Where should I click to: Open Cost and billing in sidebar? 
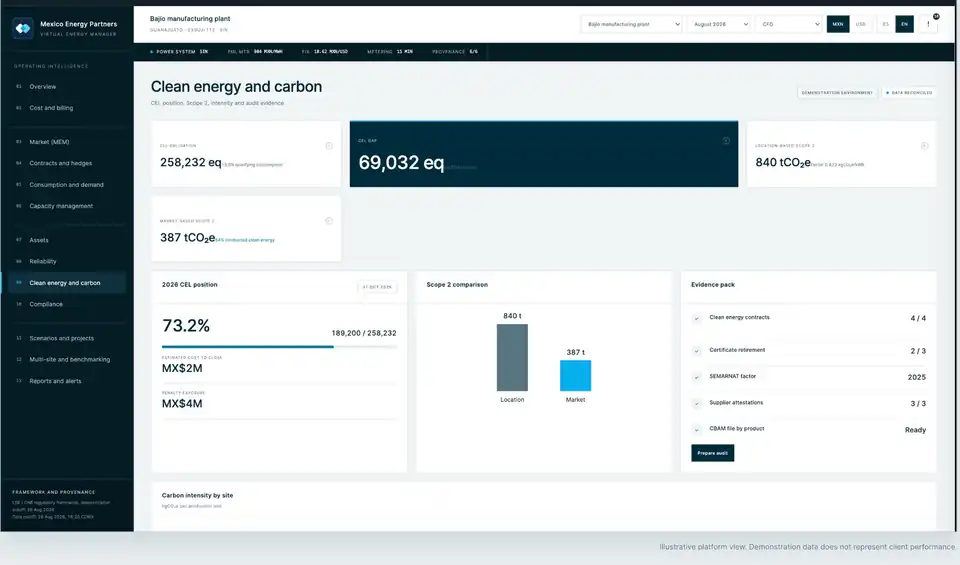[x=67, y=108]
